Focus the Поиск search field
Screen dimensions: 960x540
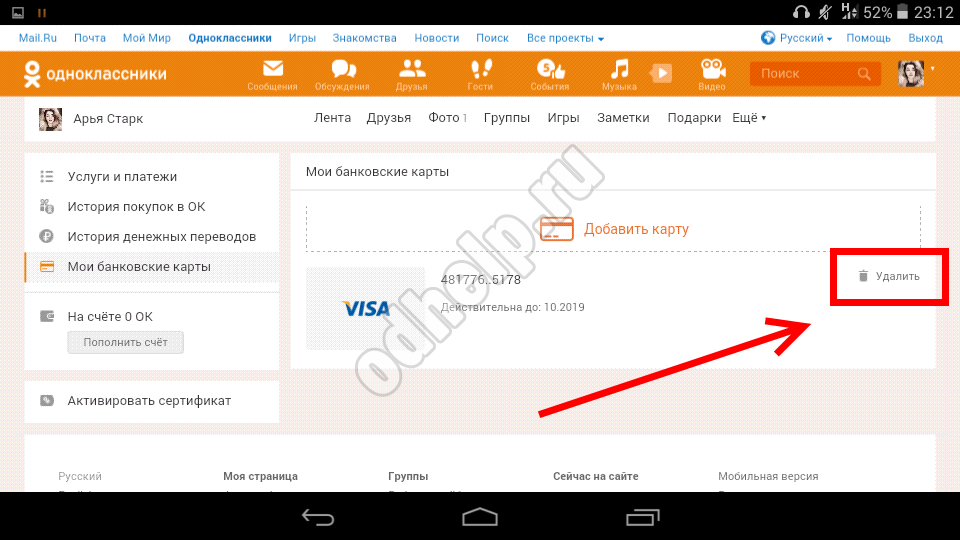815,74
